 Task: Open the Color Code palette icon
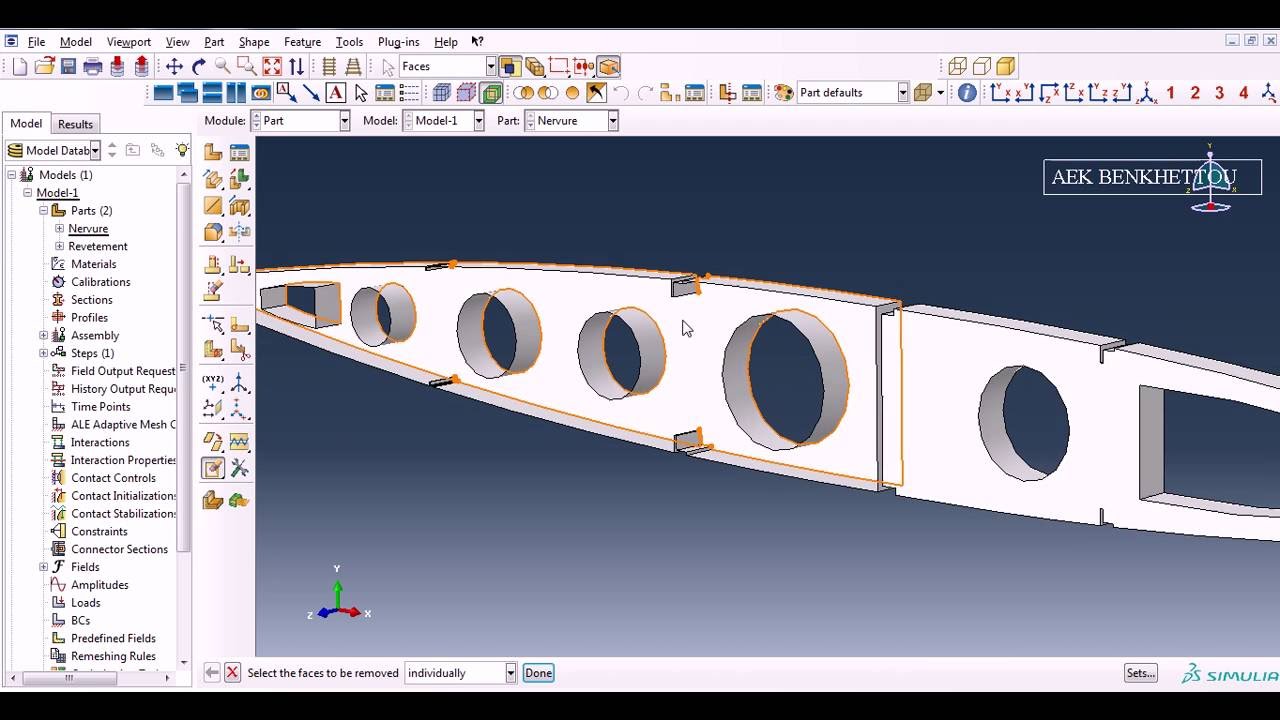[784, 92]
